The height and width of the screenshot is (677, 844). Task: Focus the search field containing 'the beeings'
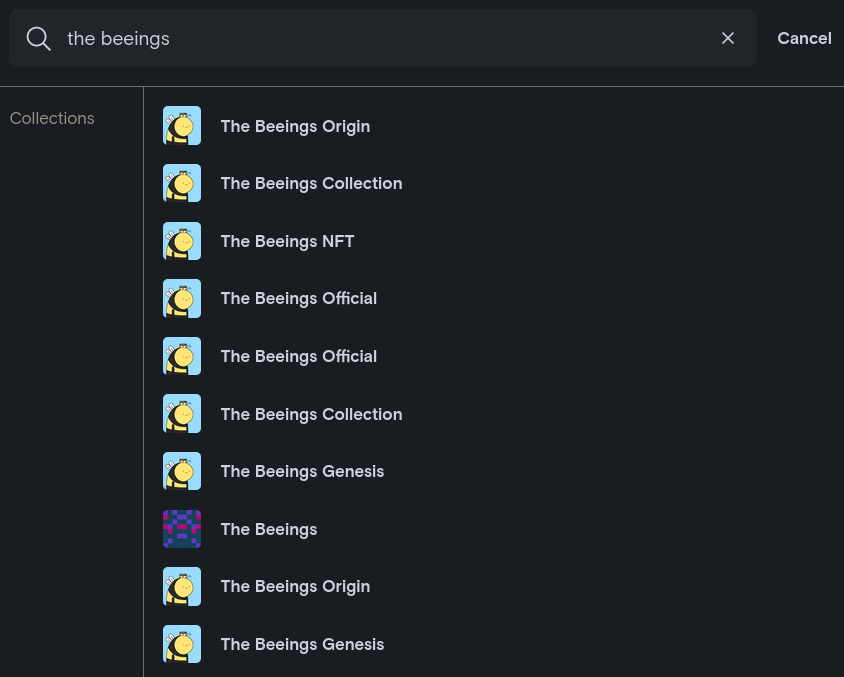click(x=380, y=39)
